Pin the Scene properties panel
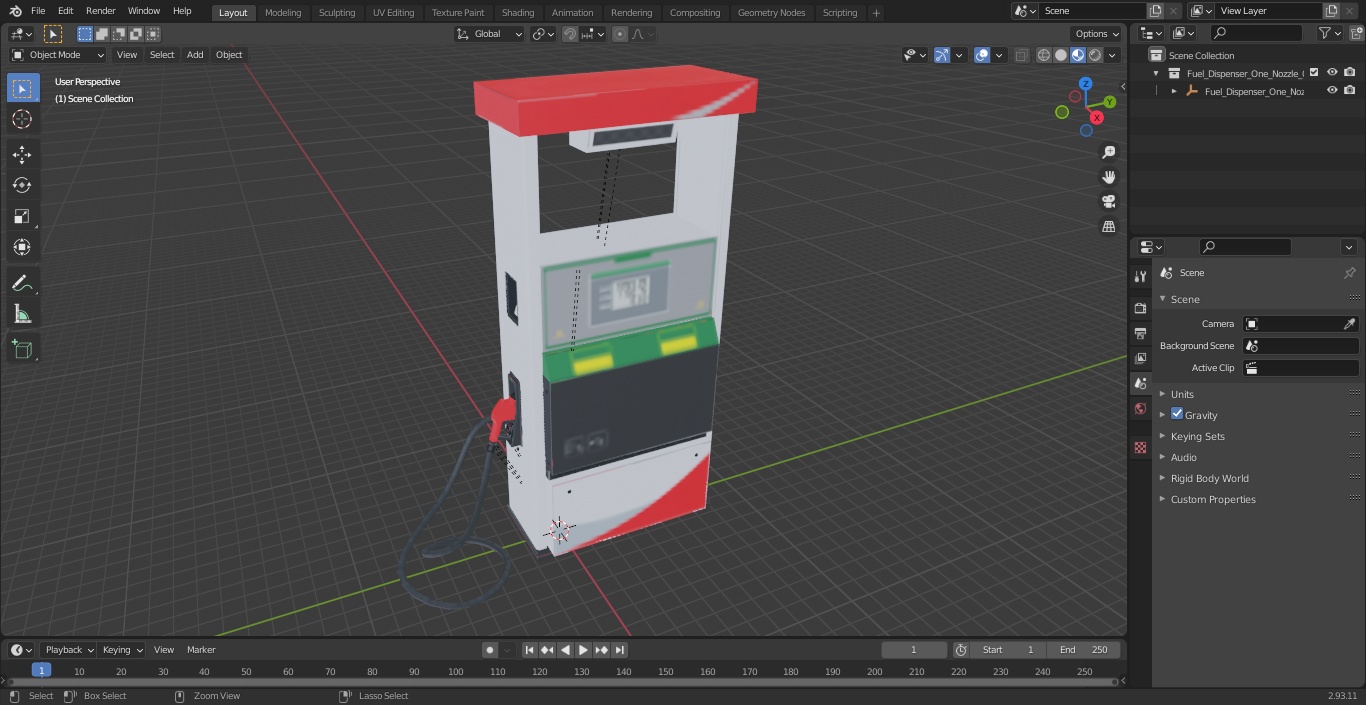 click(x=1349, y=273)
